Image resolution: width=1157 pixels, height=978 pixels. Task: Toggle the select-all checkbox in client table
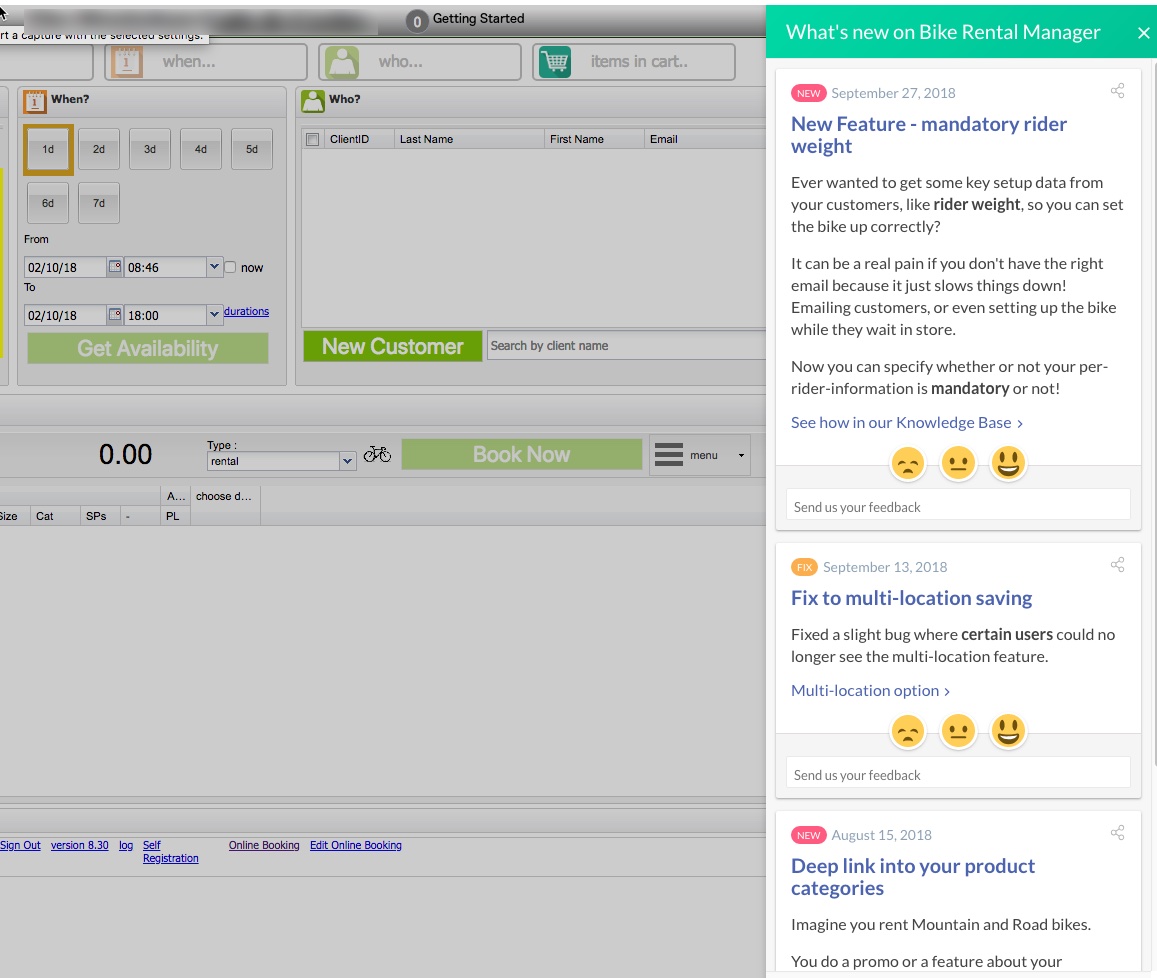[313, 140]
